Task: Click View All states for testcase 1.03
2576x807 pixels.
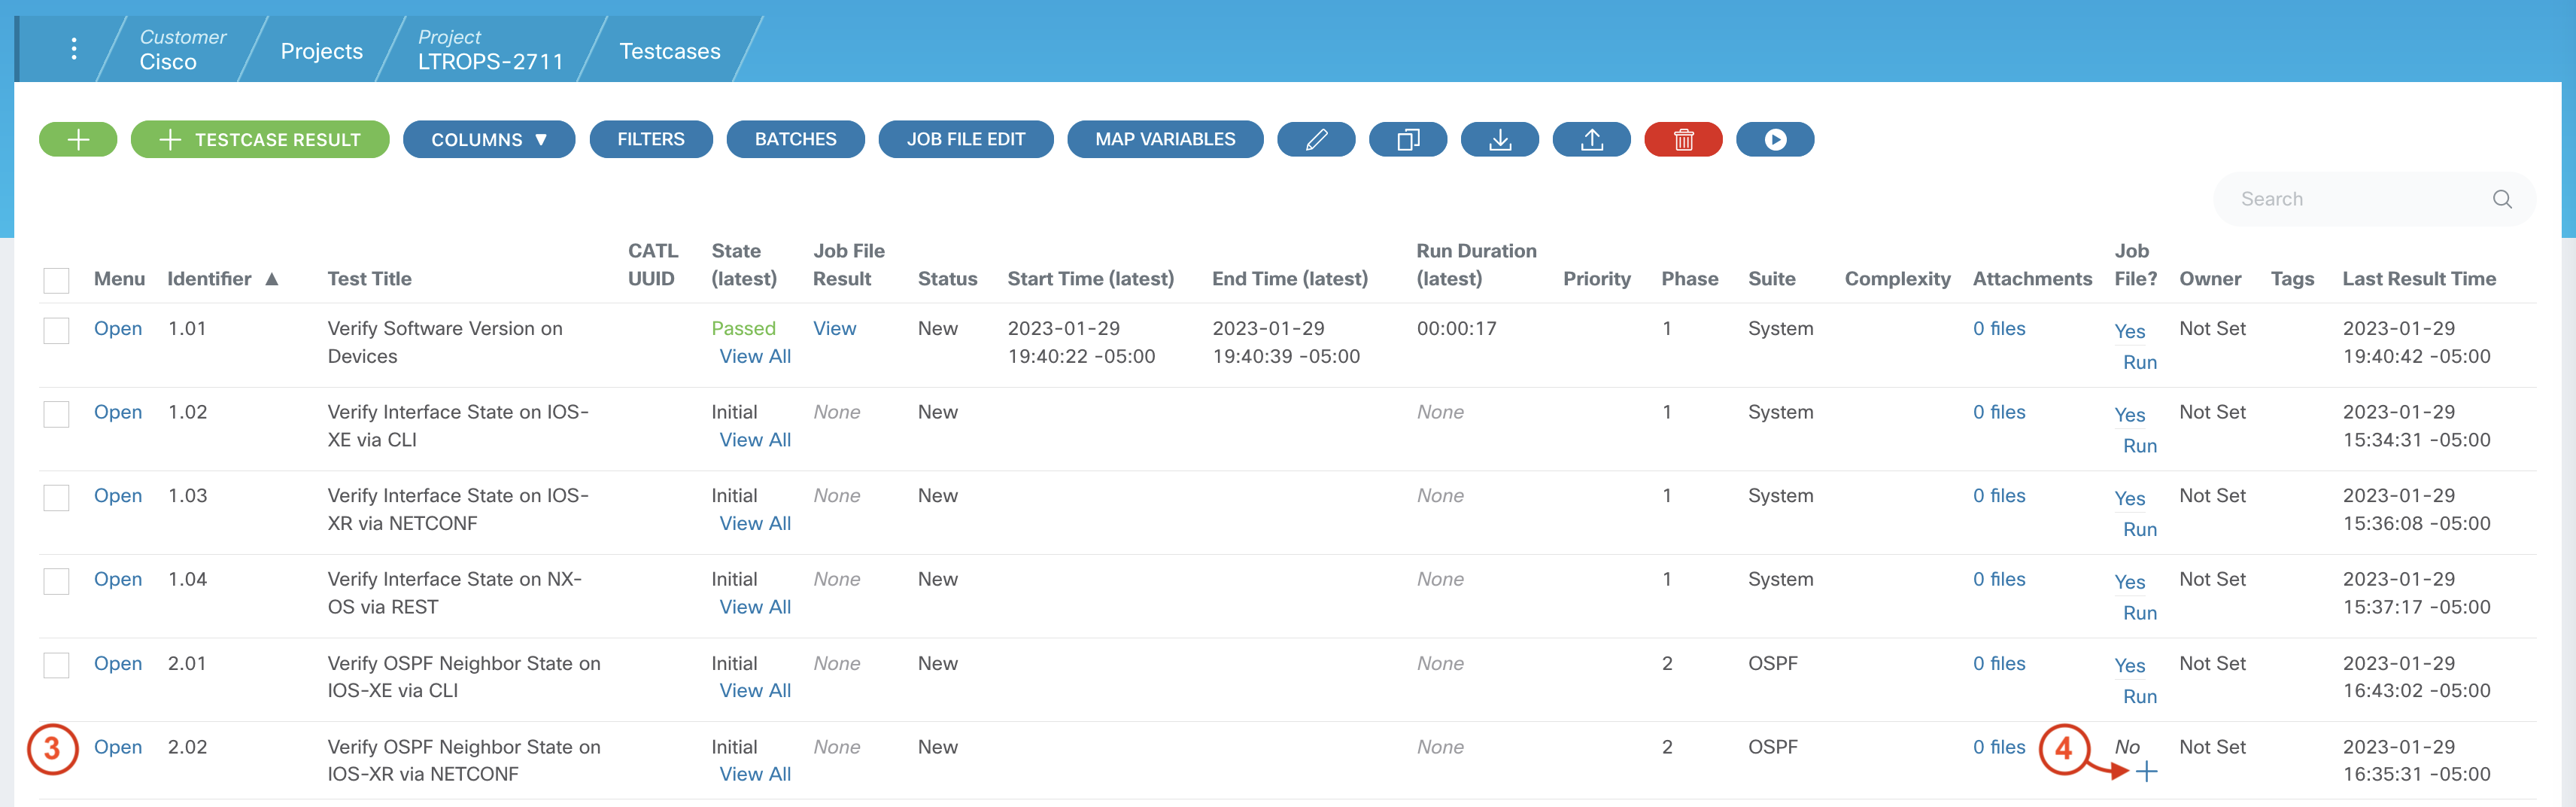Action: 755,524
